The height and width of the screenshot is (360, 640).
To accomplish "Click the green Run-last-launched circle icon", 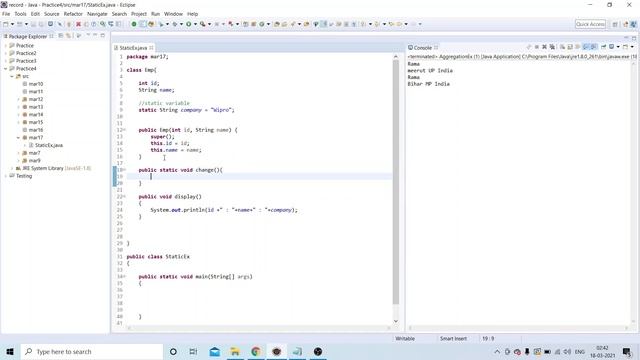I will [133, 24].
